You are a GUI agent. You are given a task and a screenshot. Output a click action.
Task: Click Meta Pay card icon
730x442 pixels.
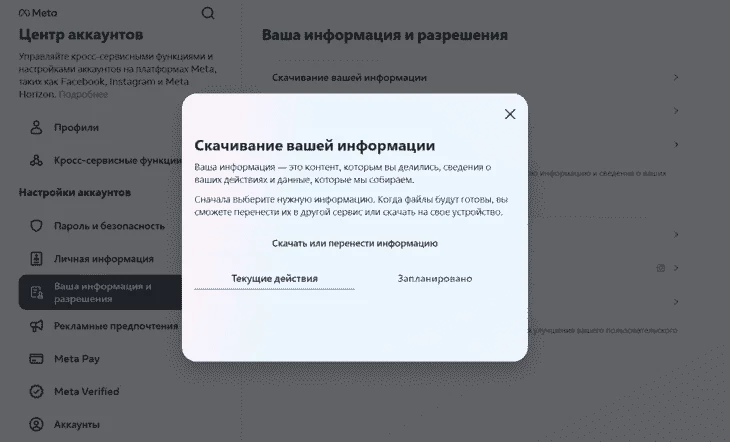click(x=36, y=359)
